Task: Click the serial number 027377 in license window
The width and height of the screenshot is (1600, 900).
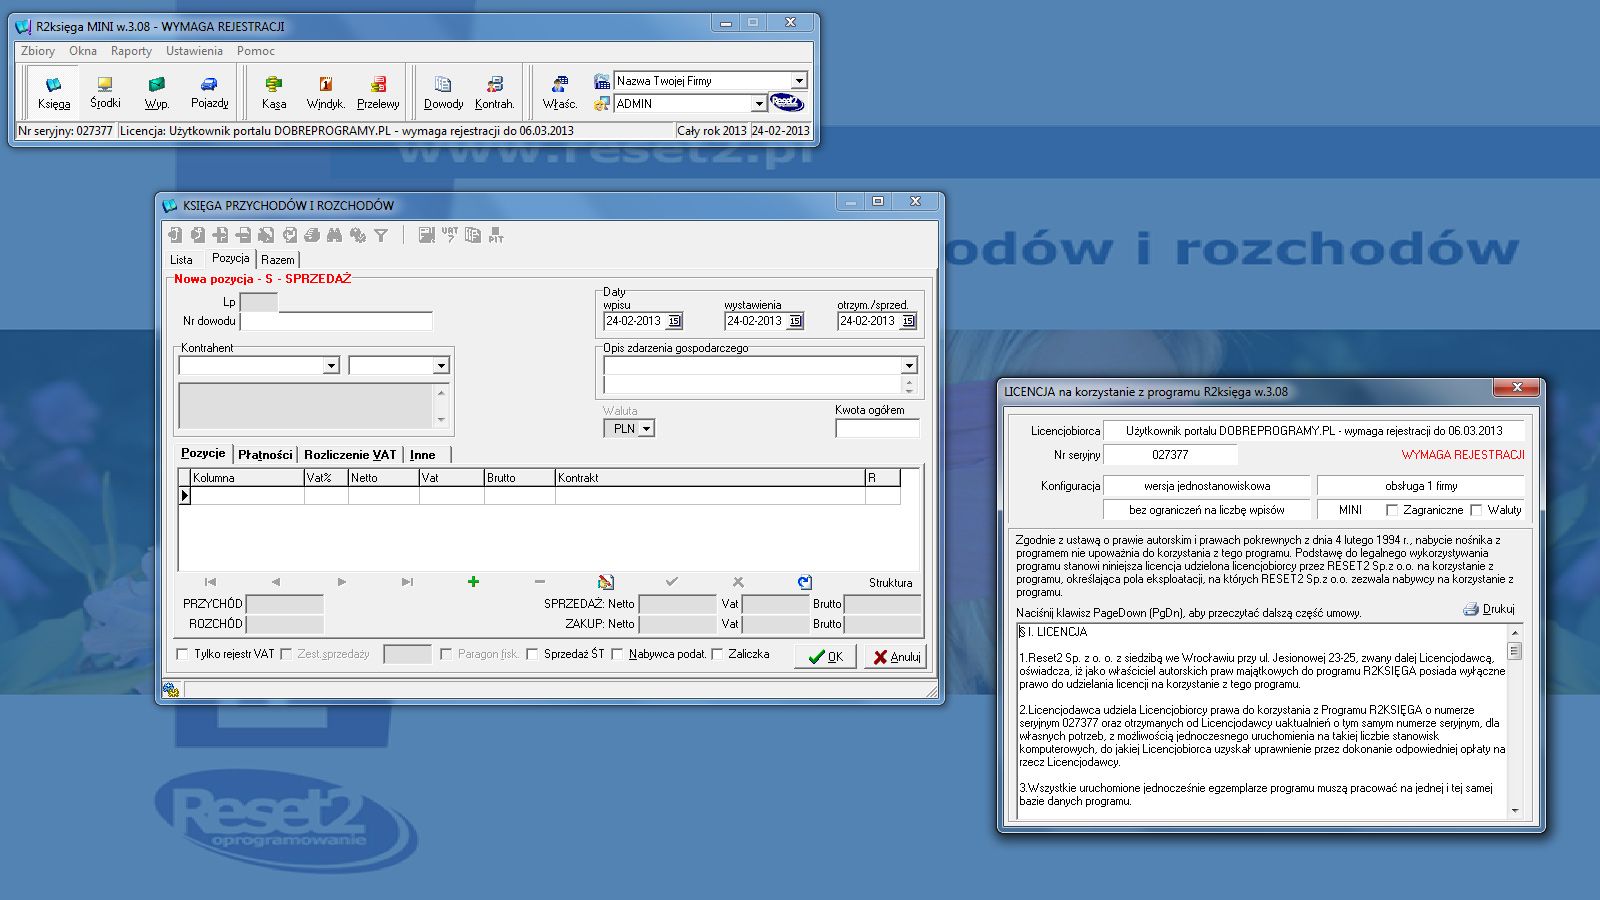Action: tap(1170, 455)
